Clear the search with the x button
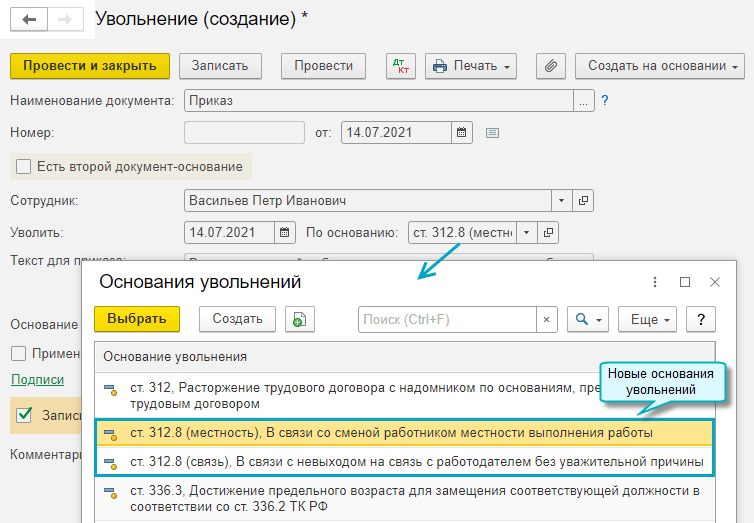 coord(547,320)
